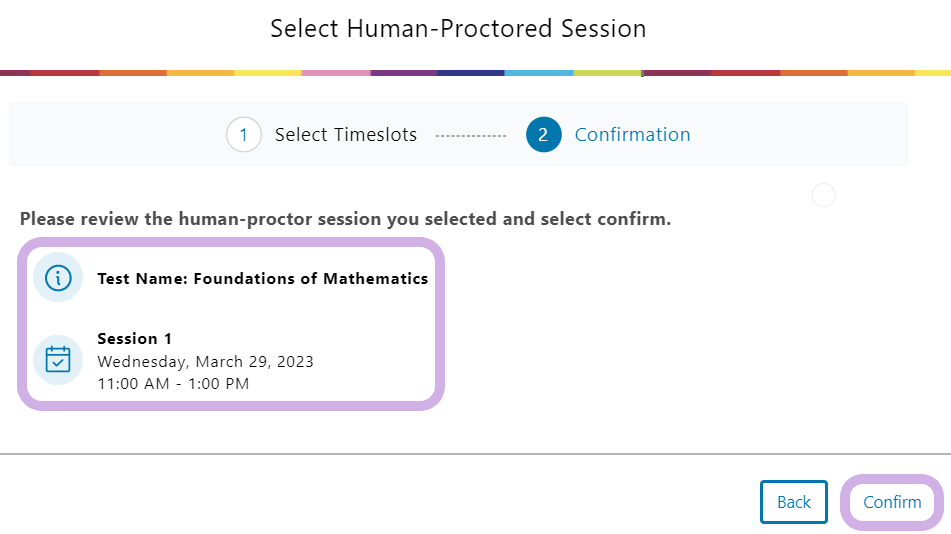Open the Select Timeslots step label

tap(346, 135)
